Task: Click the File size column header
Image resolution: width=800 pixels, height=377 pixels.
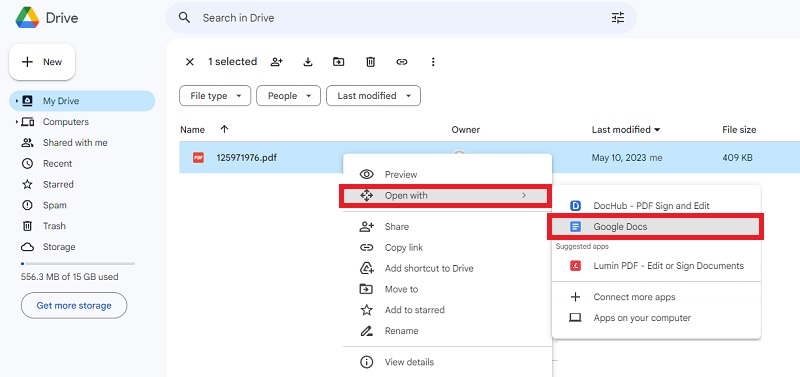Action: (x=739, y=130)
